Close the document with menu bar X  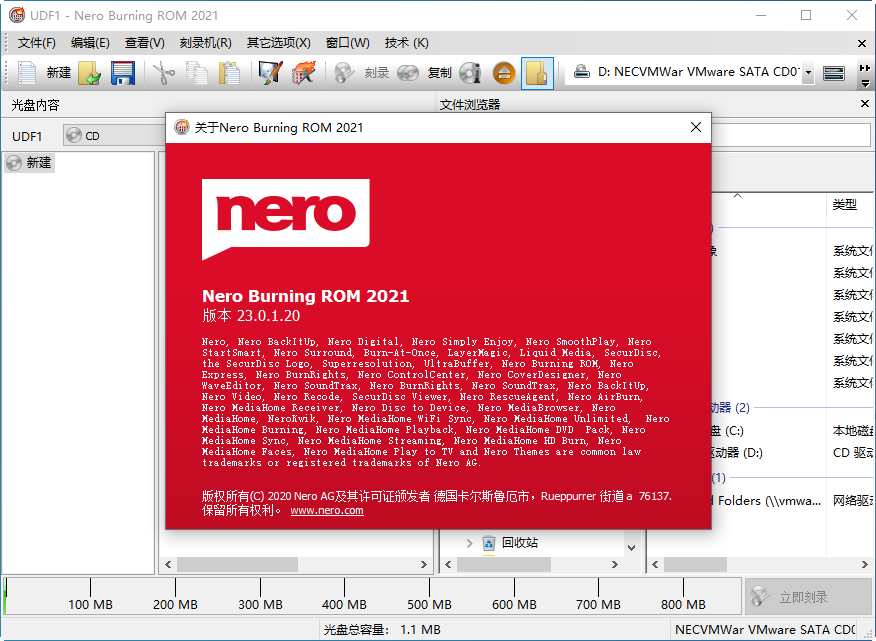point(862,43)
